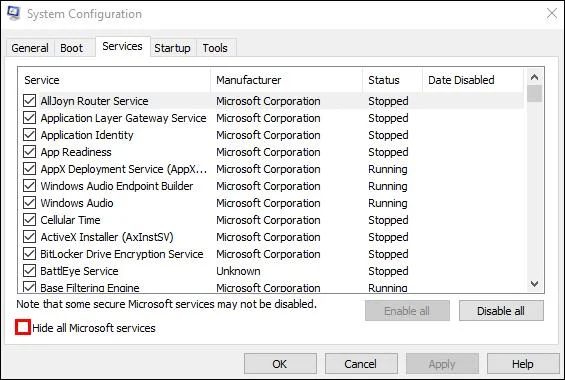Click Stopped status of BattlEye Service row

point(388,271)
